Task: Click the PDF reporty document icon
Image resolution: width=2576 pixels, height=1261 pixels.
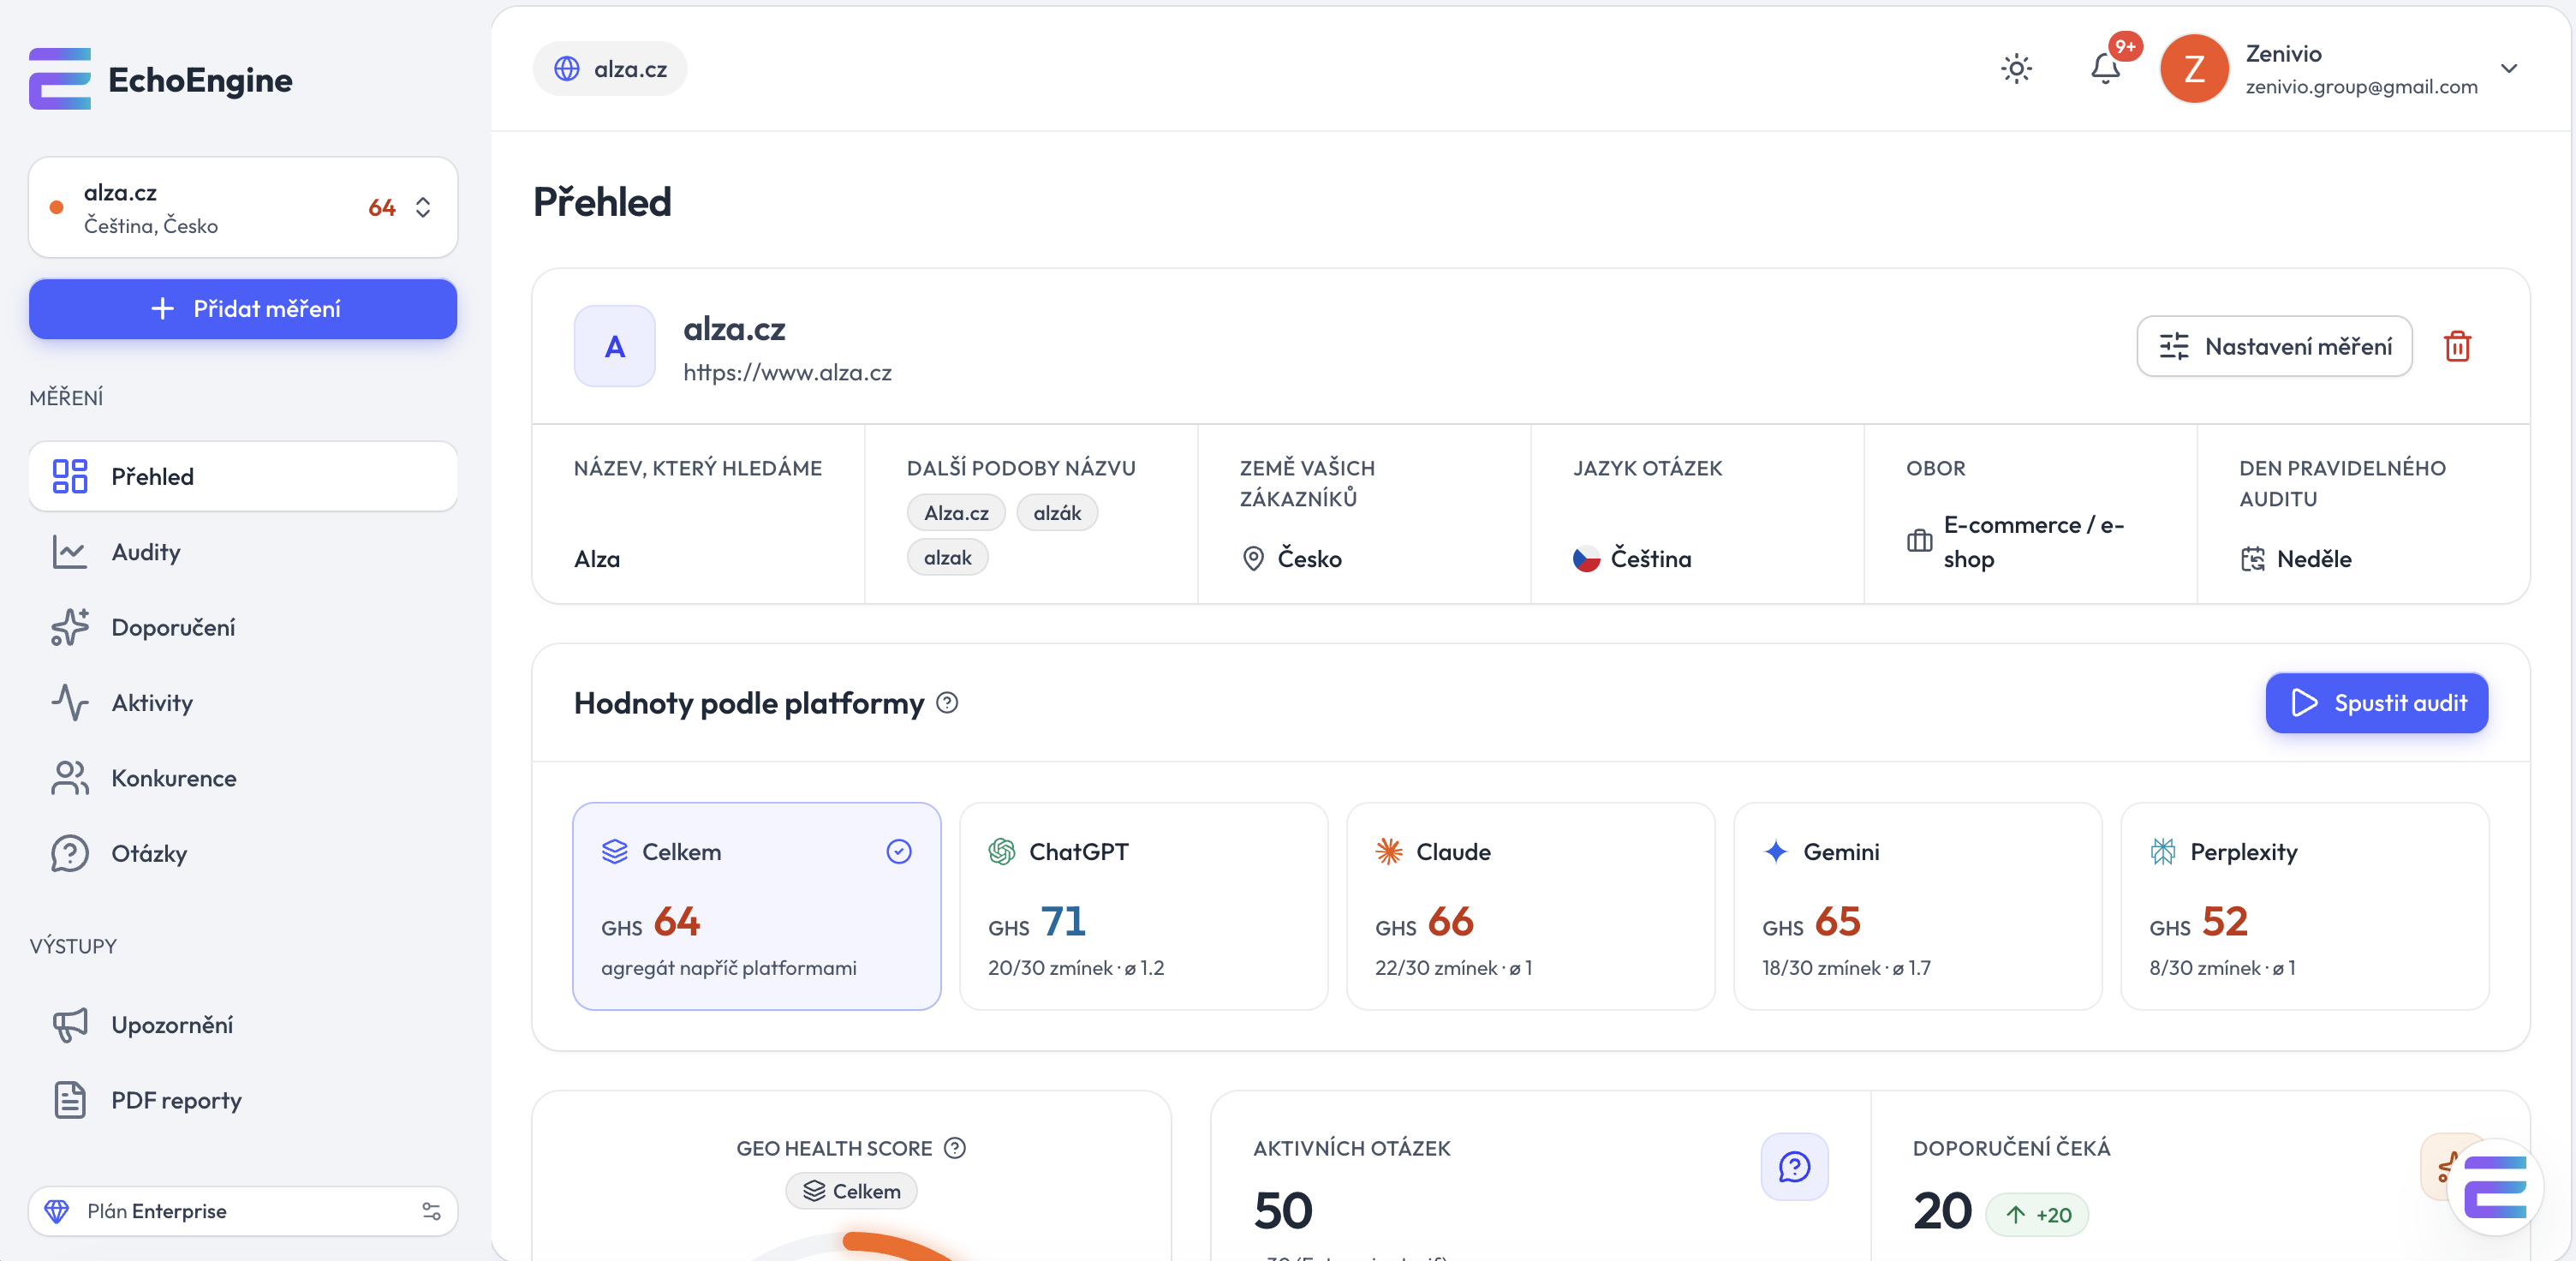Action: (x=70, y=1100)
